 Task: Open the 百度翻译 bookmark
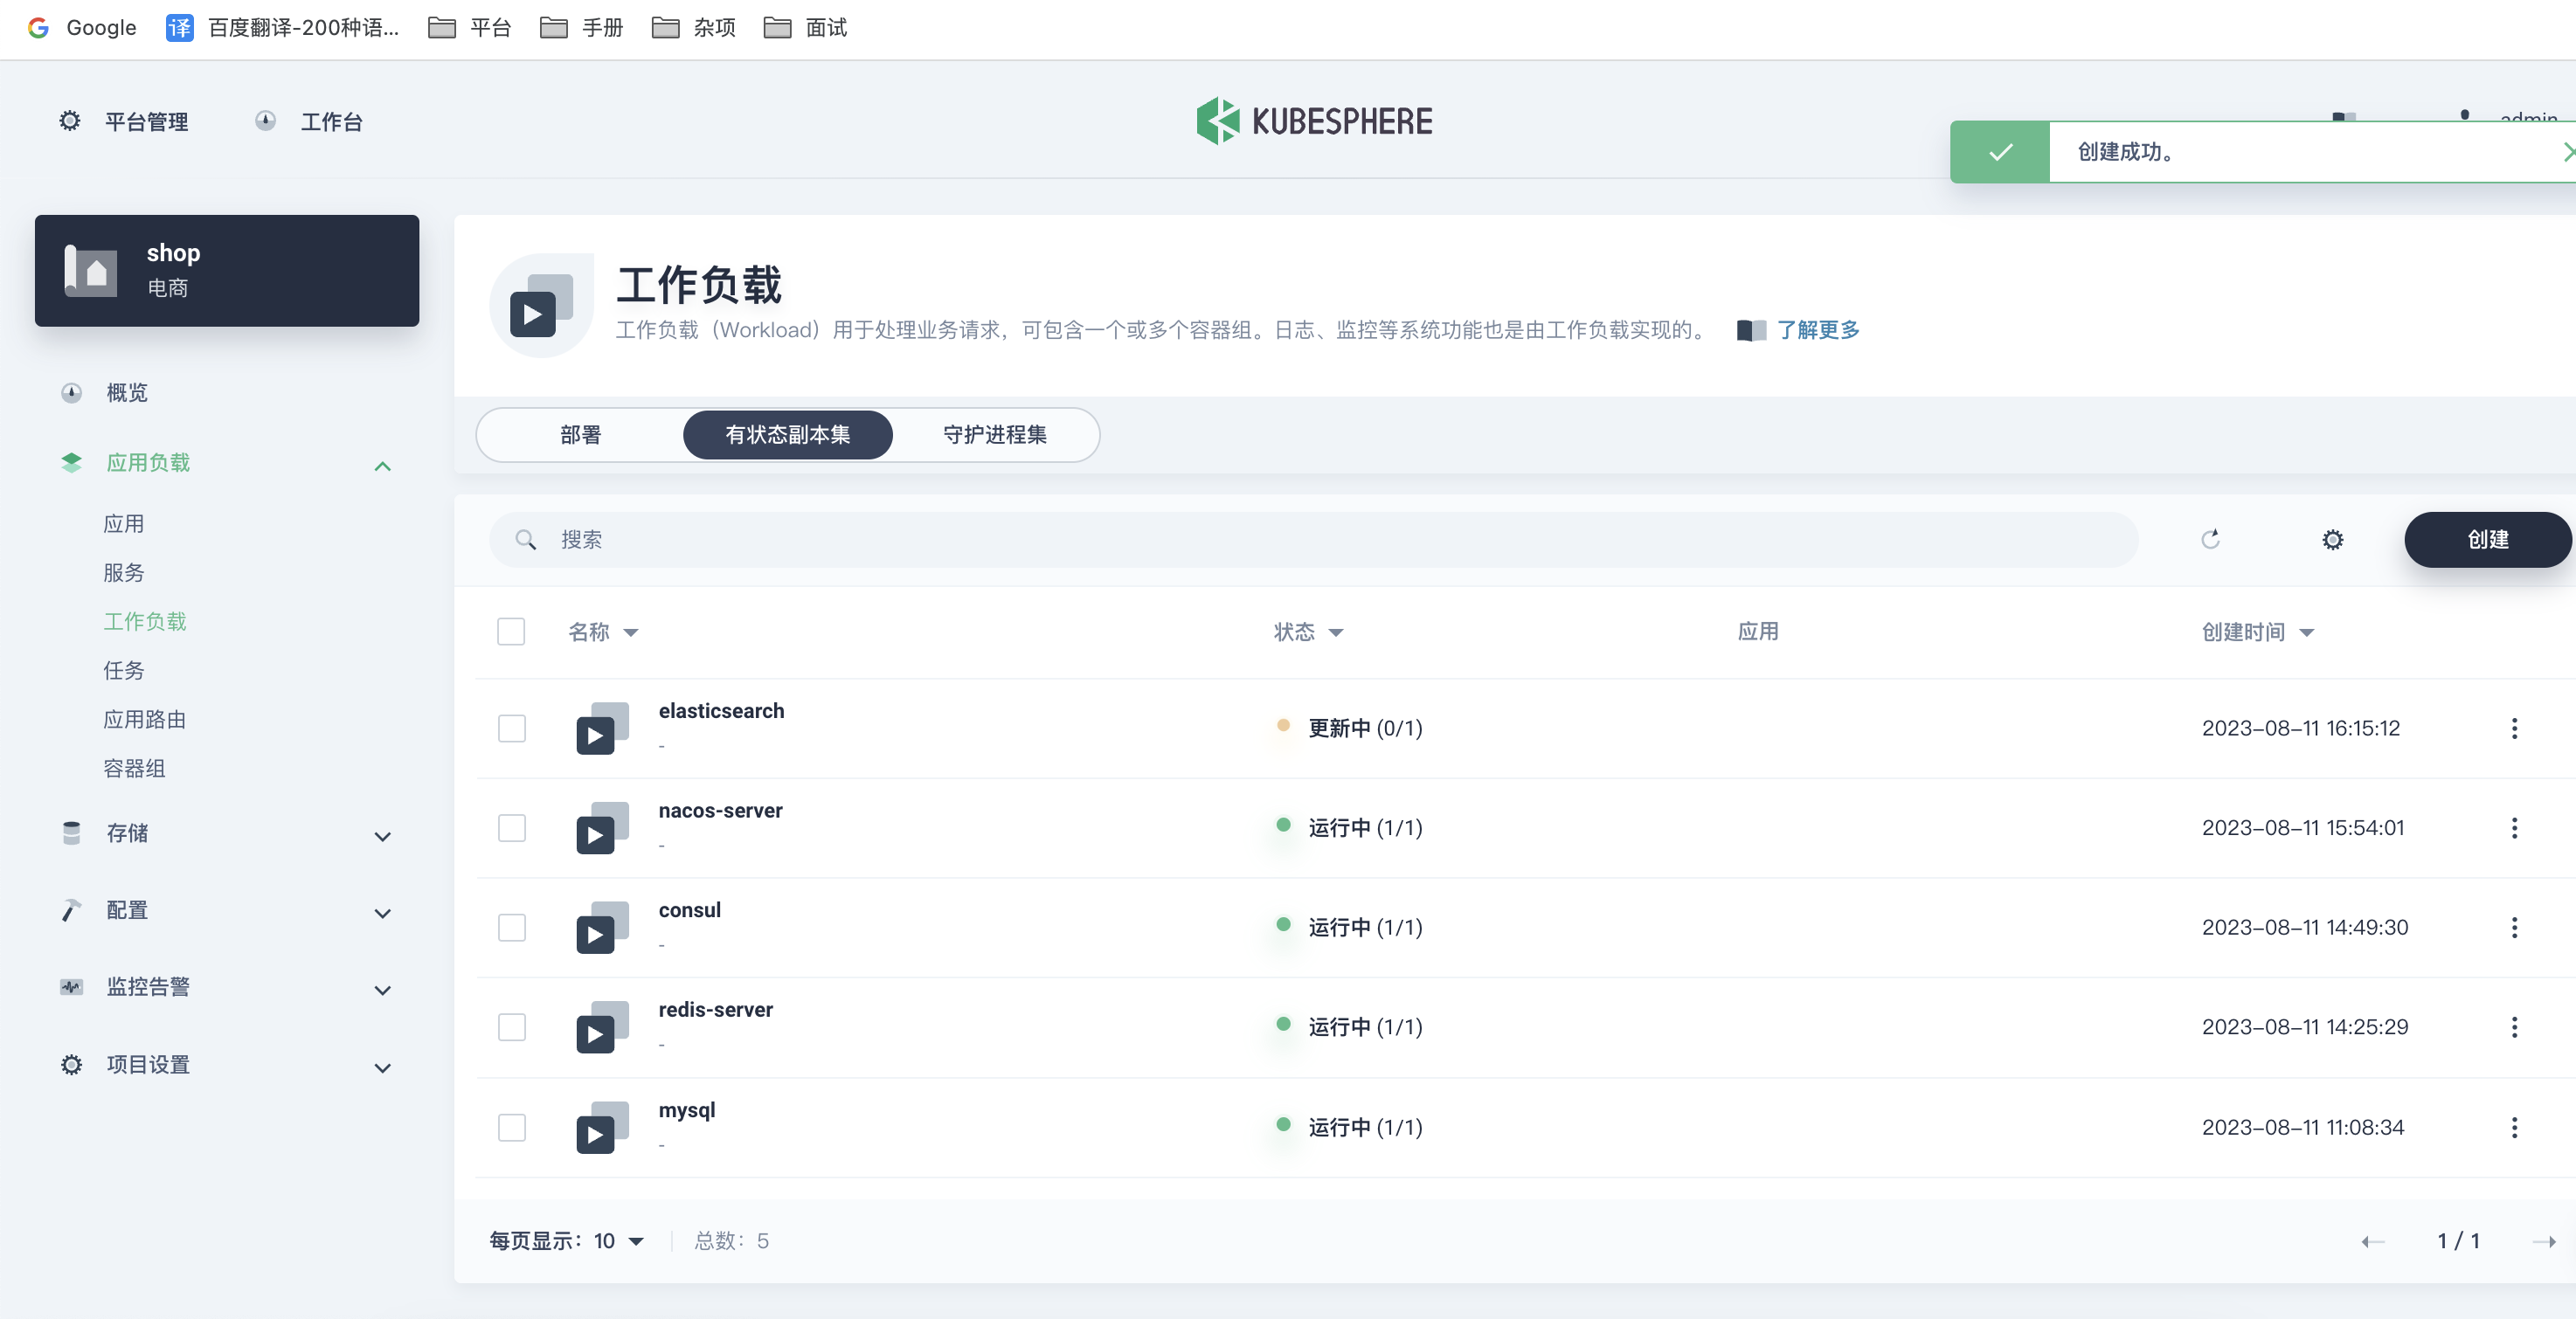(282, 27)
